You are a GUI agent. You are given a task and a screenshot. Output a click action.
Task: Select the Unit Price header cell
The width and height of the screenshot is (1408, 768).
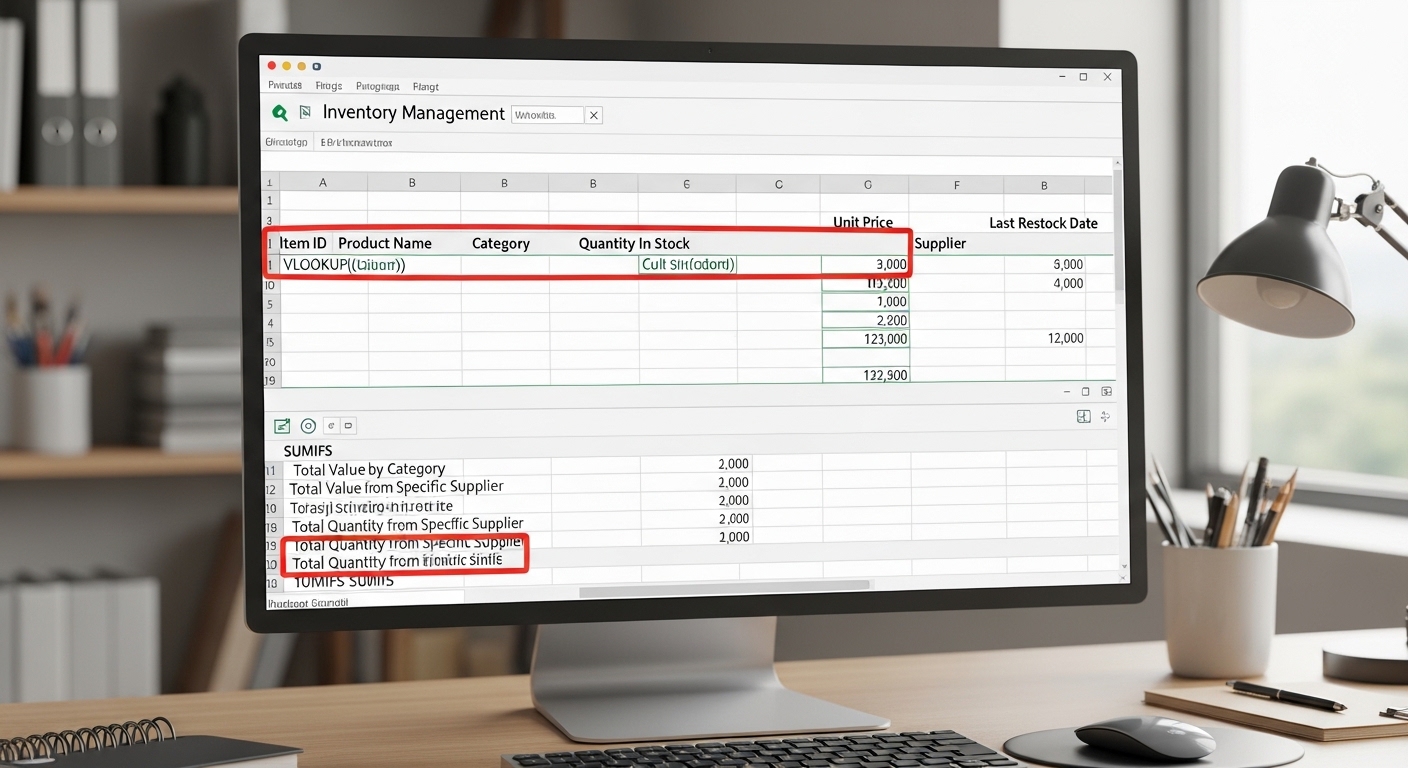coord(863,222)
